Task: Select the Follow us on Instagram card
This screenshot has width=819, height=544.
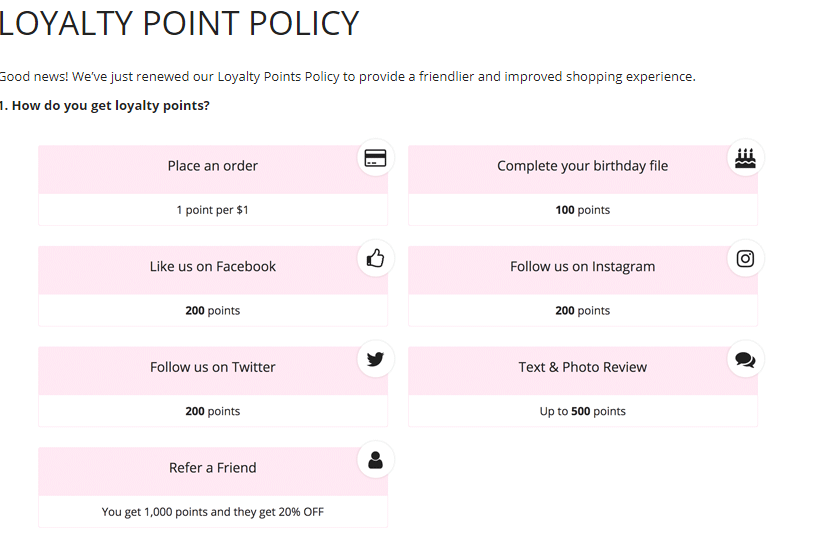Action: coord(583,286)
